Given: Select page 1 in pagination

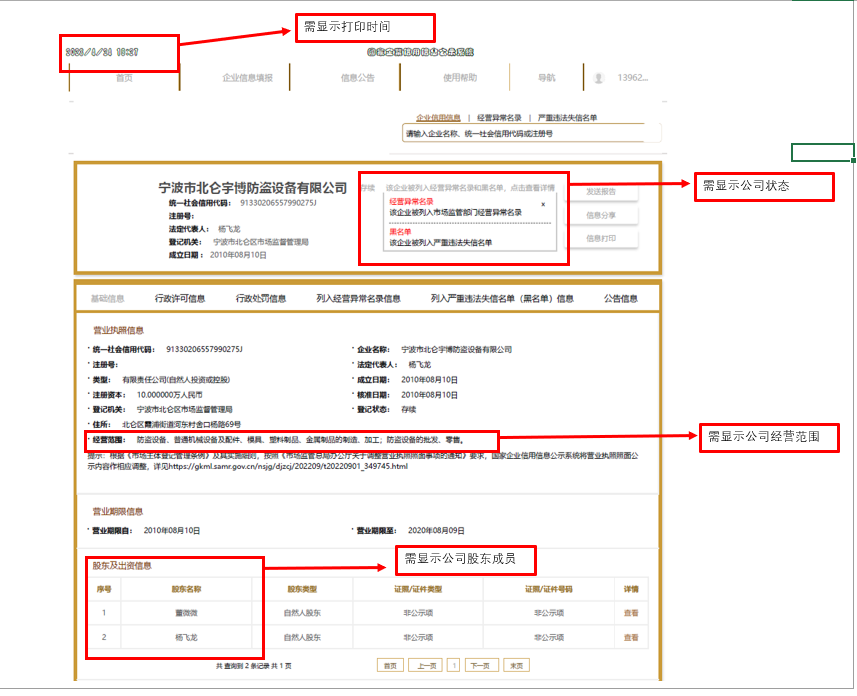Looking at the screenshot, I should (454, 665).
